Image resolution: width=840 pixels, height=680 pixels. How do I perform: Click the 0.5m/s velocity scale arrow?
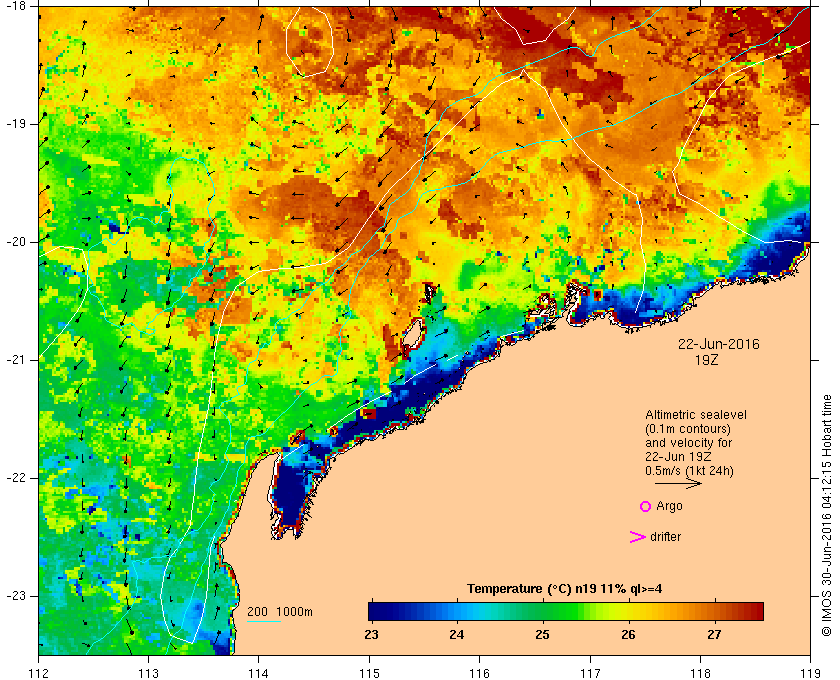678,483
